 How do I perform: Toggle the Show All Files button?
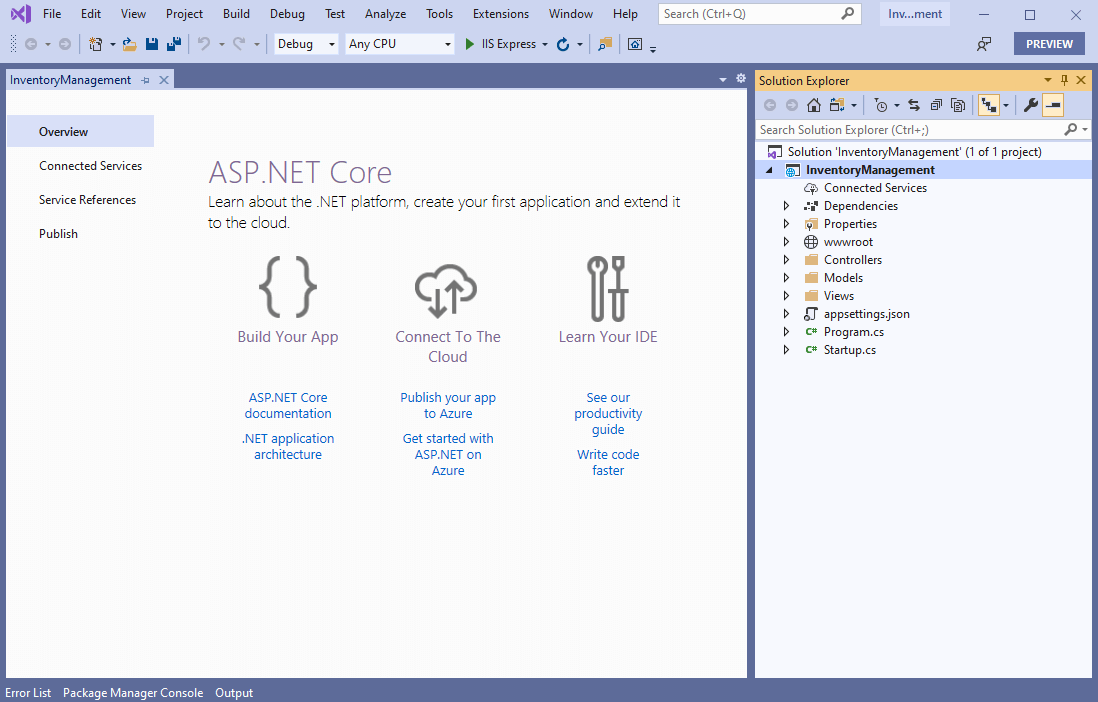[x=958, y=106]
